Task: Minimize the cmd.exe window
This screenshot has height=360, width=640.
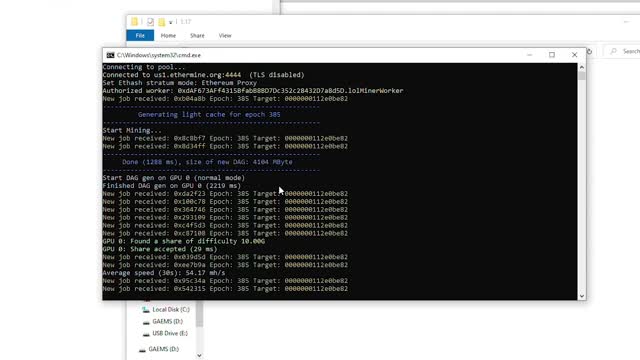Action: pyautogui.click(x=529, y=55)
